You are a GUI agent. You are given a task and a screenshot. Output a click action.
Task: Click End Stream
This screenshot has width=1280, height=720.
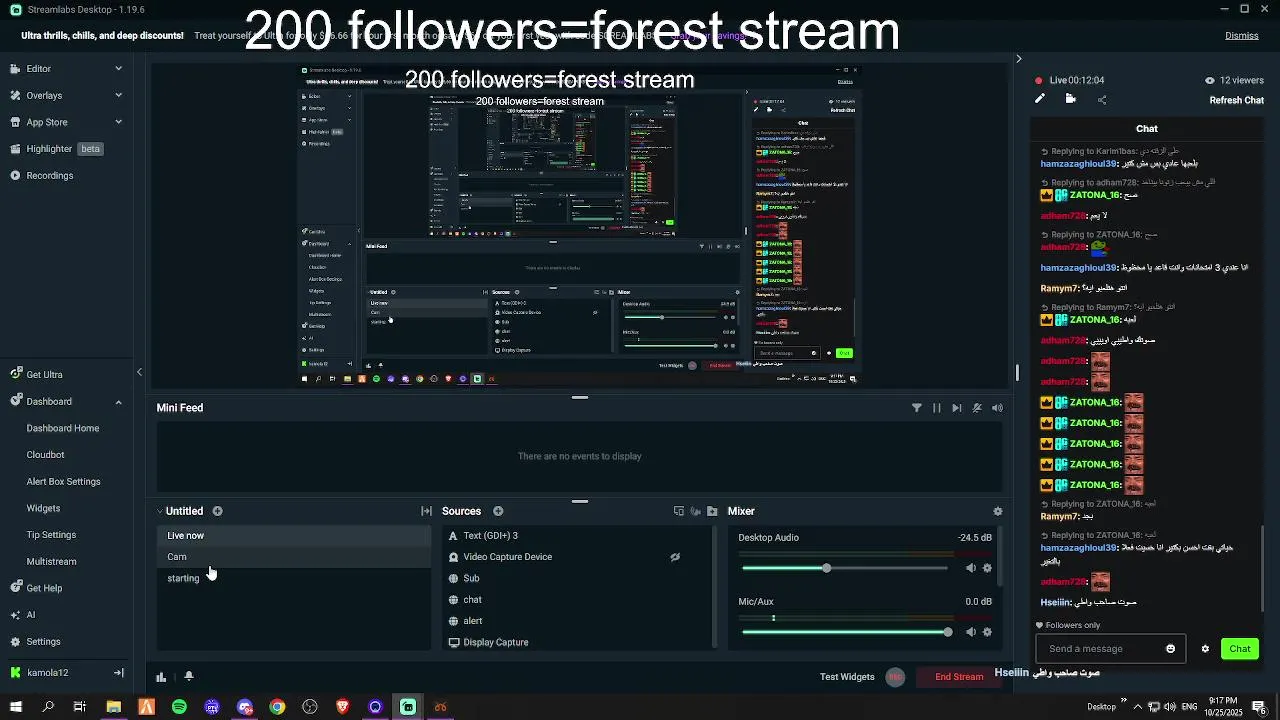point(959,677)
